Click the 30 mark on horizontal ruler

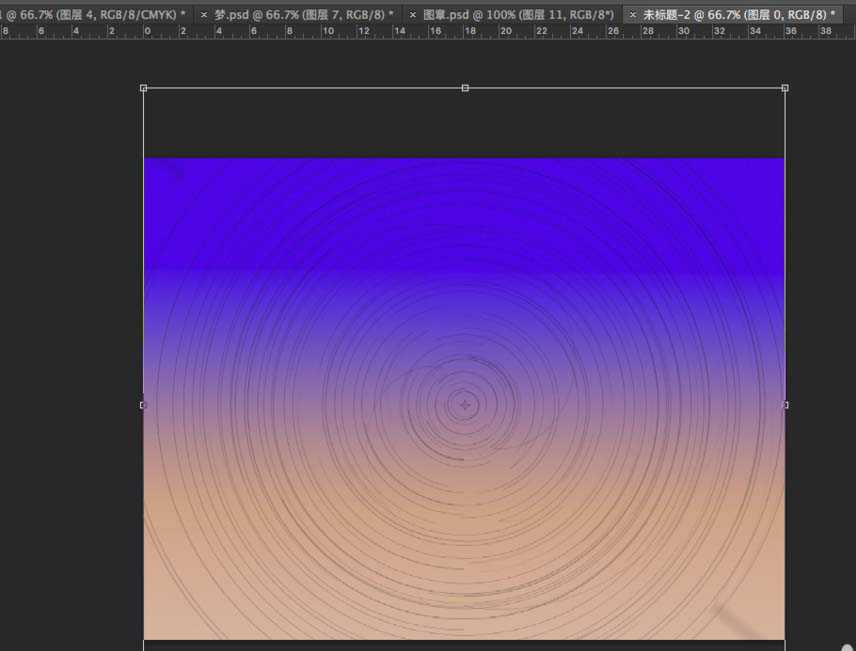[684, 32]
